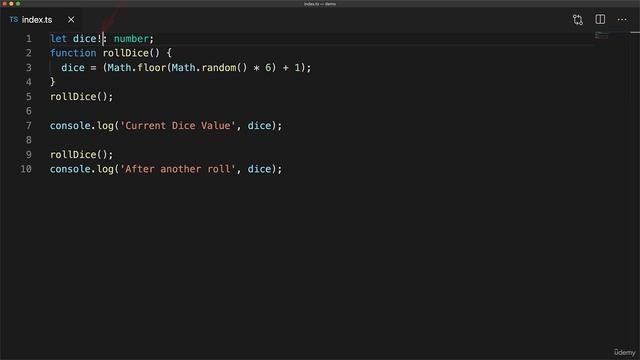Click line number 9 in gutter

tap(29, 155)
